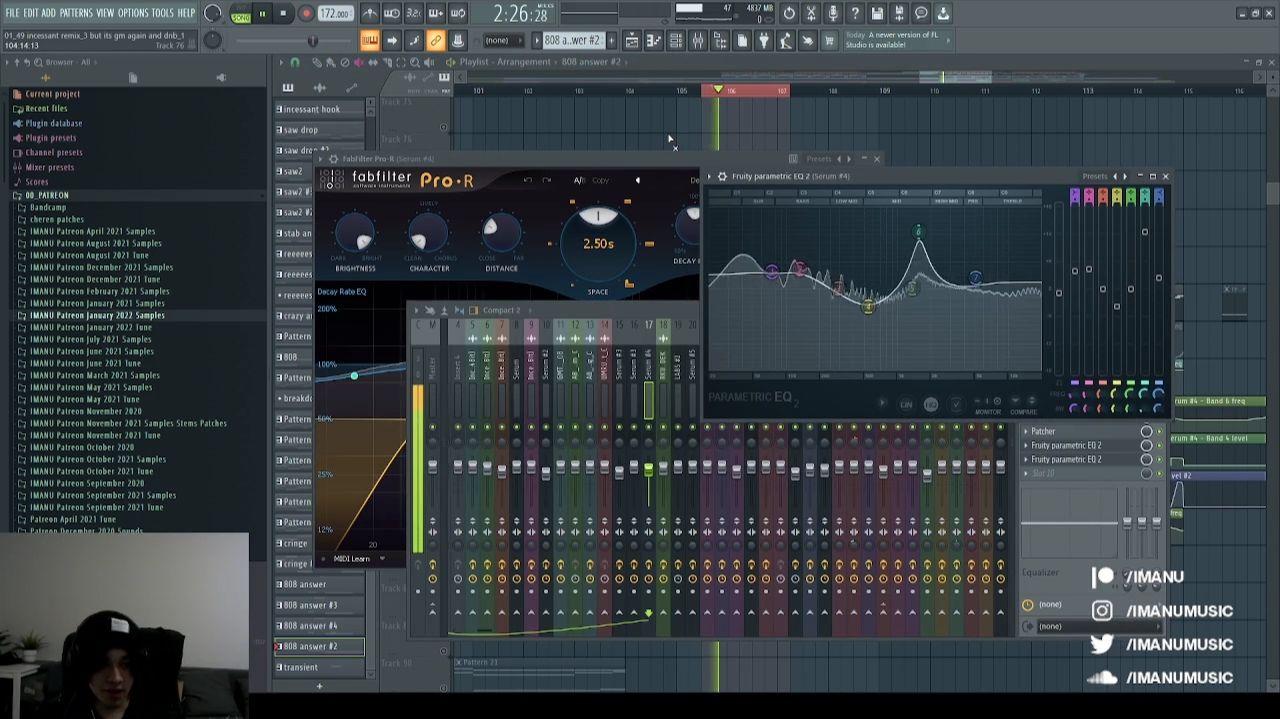1280x719 pixels.
Task: Open FabFilter Pro-R plugin options gear
Action: [333, 159]
